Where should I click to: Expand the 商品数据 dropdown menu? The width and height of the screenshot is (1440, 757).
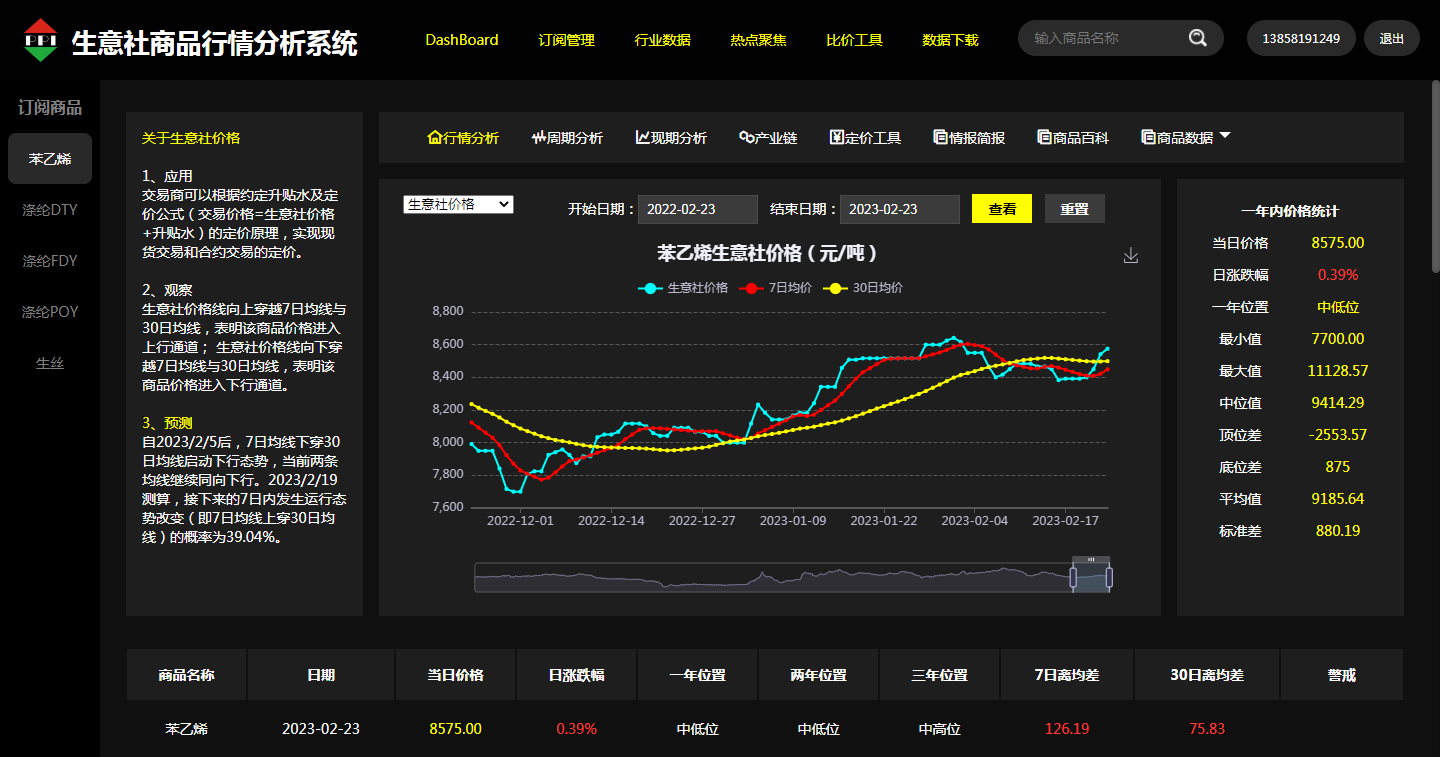click(1225, 137)
